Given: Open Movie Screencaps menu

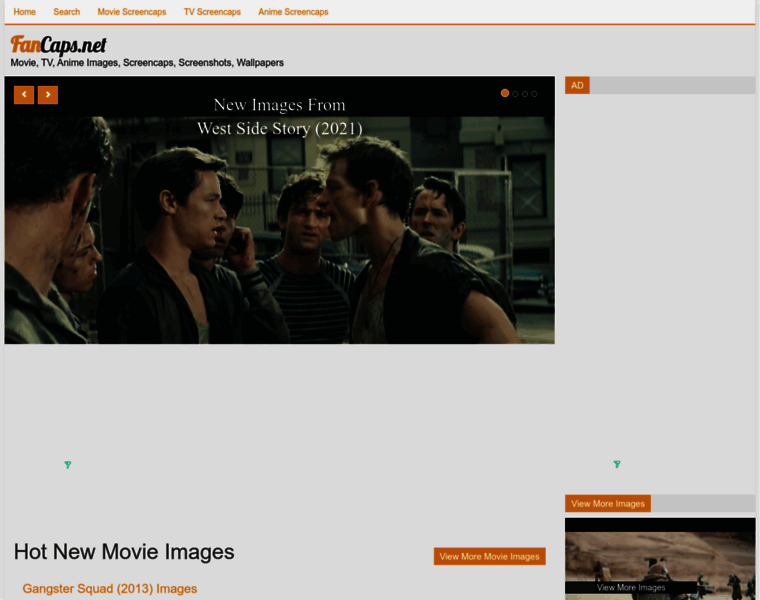Looking at the screenshot, I should (132, 12).
